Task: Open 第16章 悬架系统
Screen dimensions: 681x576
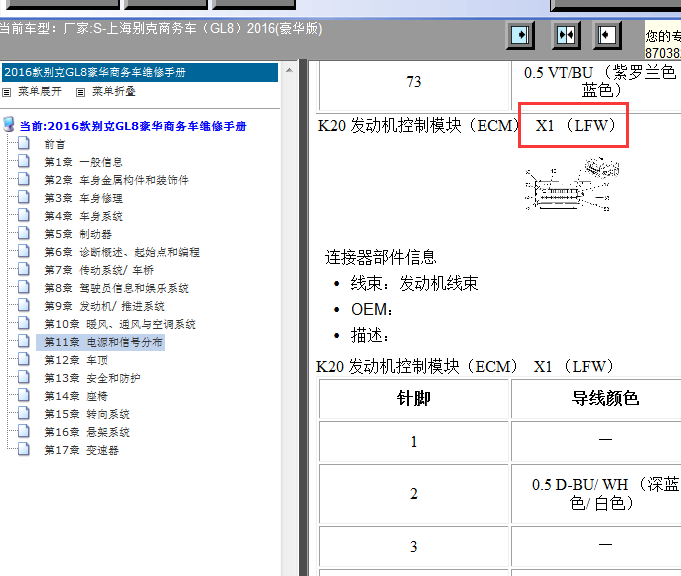Action: [87, 432]
